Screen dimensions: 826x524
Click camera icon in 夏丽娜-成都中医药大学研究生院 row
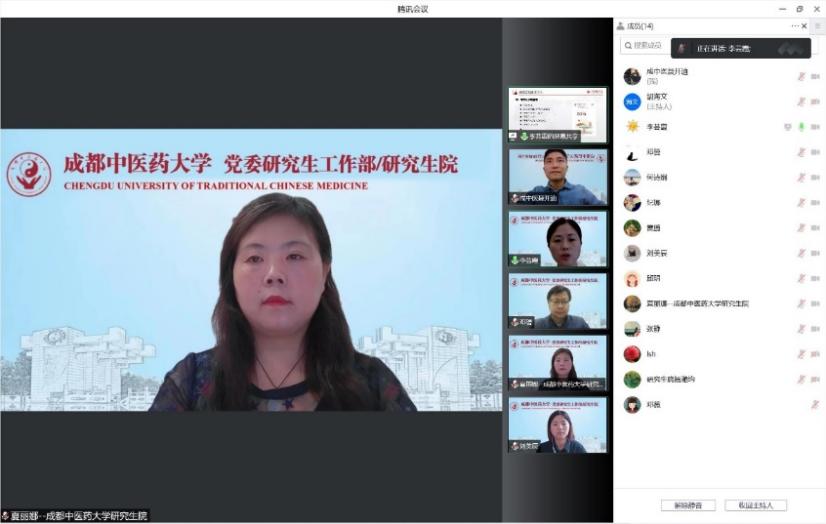[815, 304]
